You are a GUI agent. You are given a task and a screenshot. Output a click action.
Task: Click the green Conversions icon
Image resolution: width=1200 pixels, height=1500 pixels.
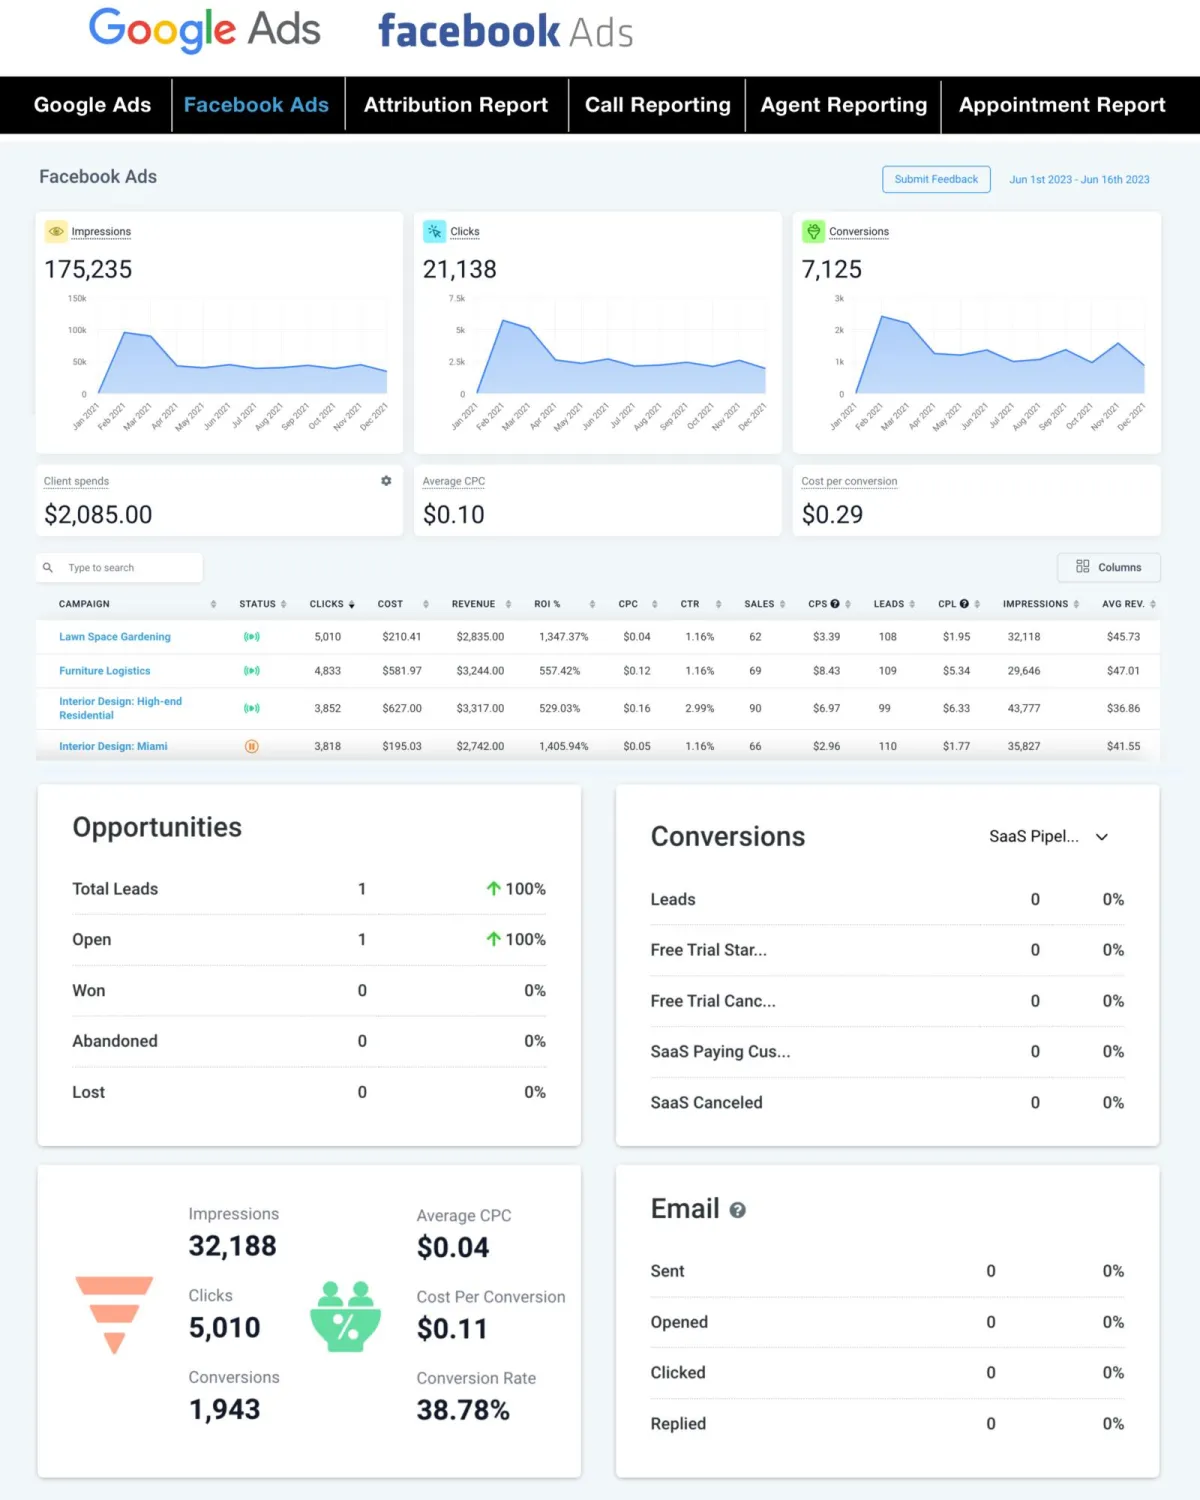(813, 231)
